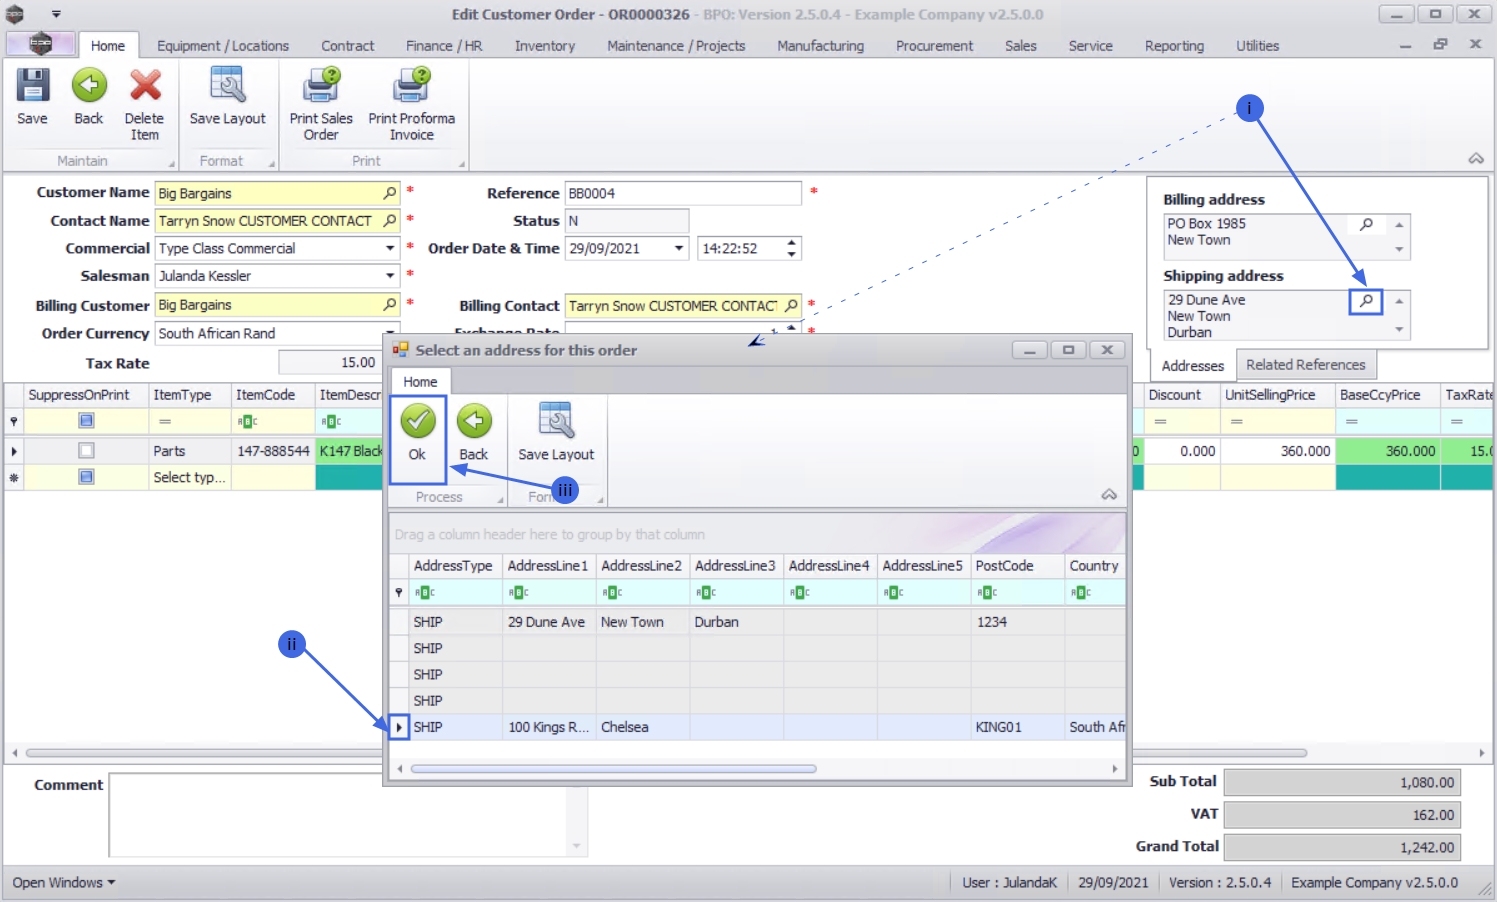Search for a shipping address

pos(1366,301)
